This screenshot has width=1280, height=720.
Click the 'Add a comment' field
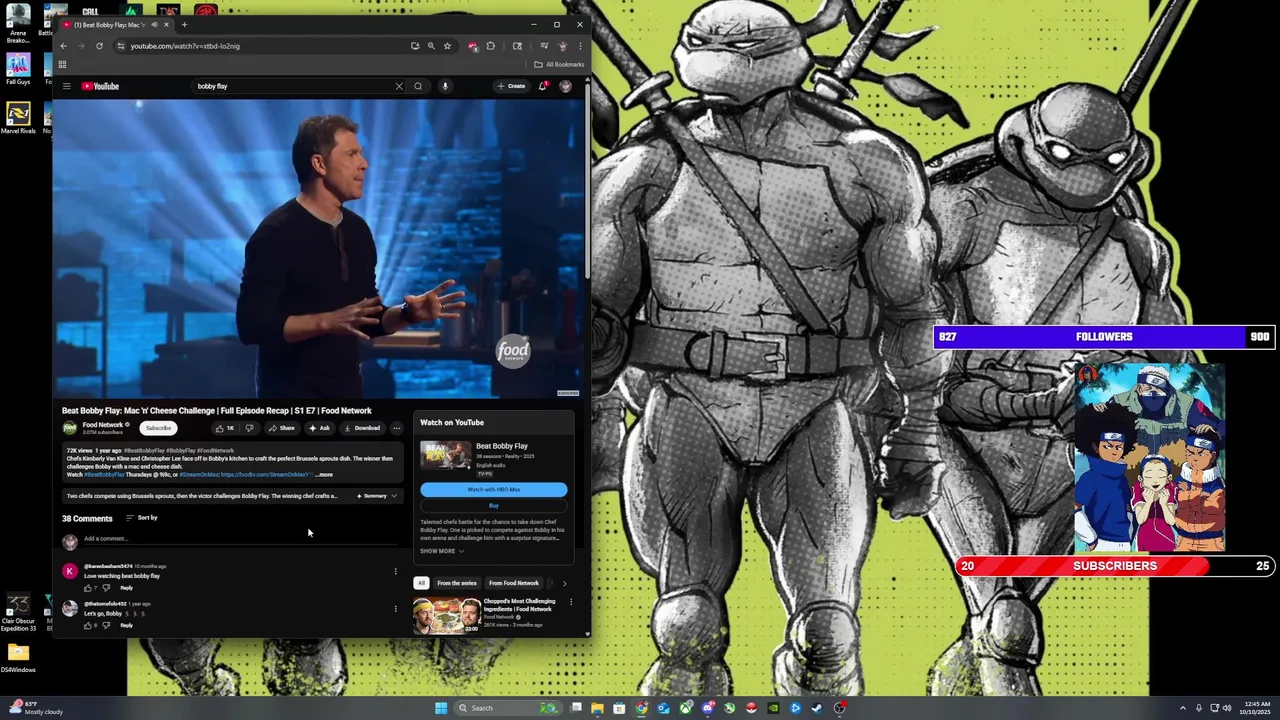[x=240, y=539]
